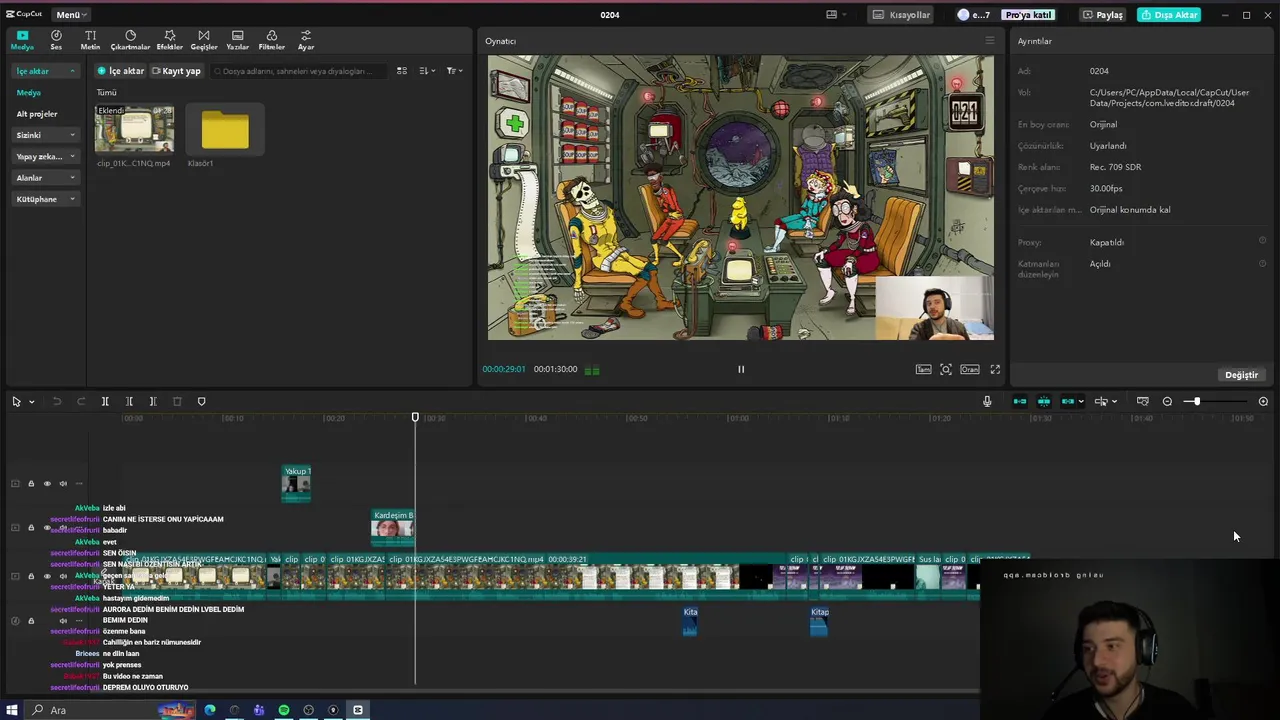The width and height of the screenshot is (1280, 720).
Task: Open the Yazılar captions tab
Action: coord(237,40)
